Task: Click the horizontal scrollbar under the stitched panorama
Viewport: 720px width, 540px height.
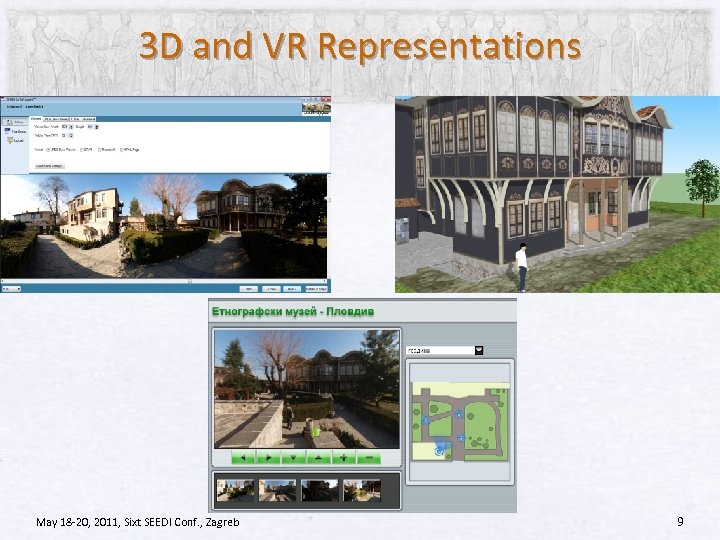Action: 164,281
